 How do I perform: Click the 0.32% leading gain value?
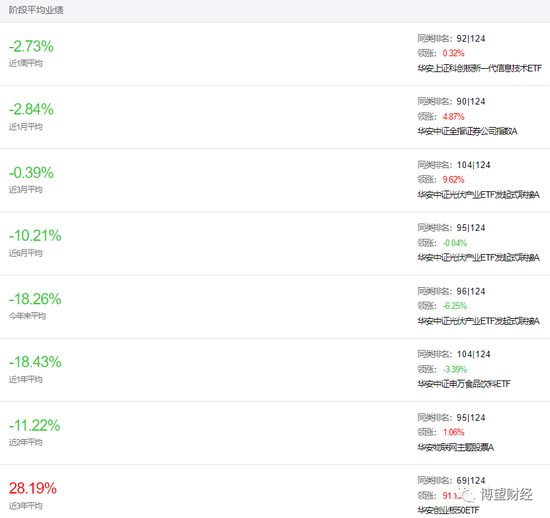[453, 53]
